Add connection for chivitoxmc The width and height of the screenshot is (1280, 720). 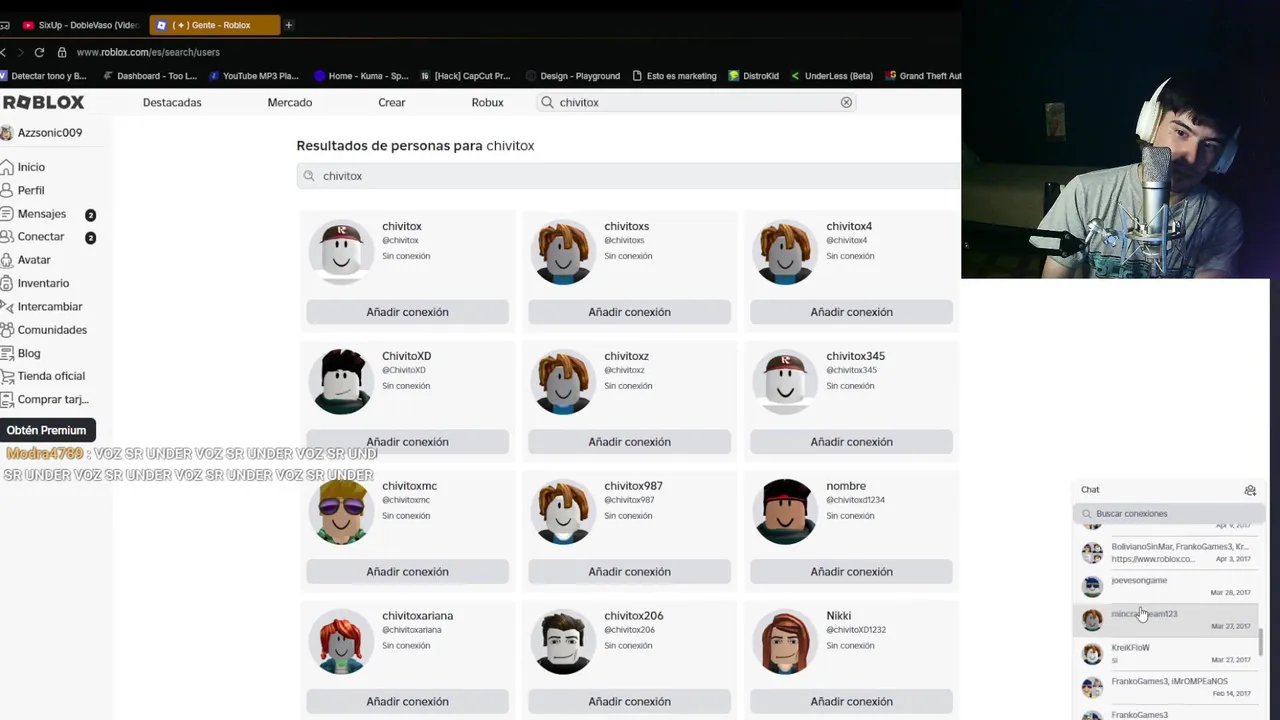point(407,572)
